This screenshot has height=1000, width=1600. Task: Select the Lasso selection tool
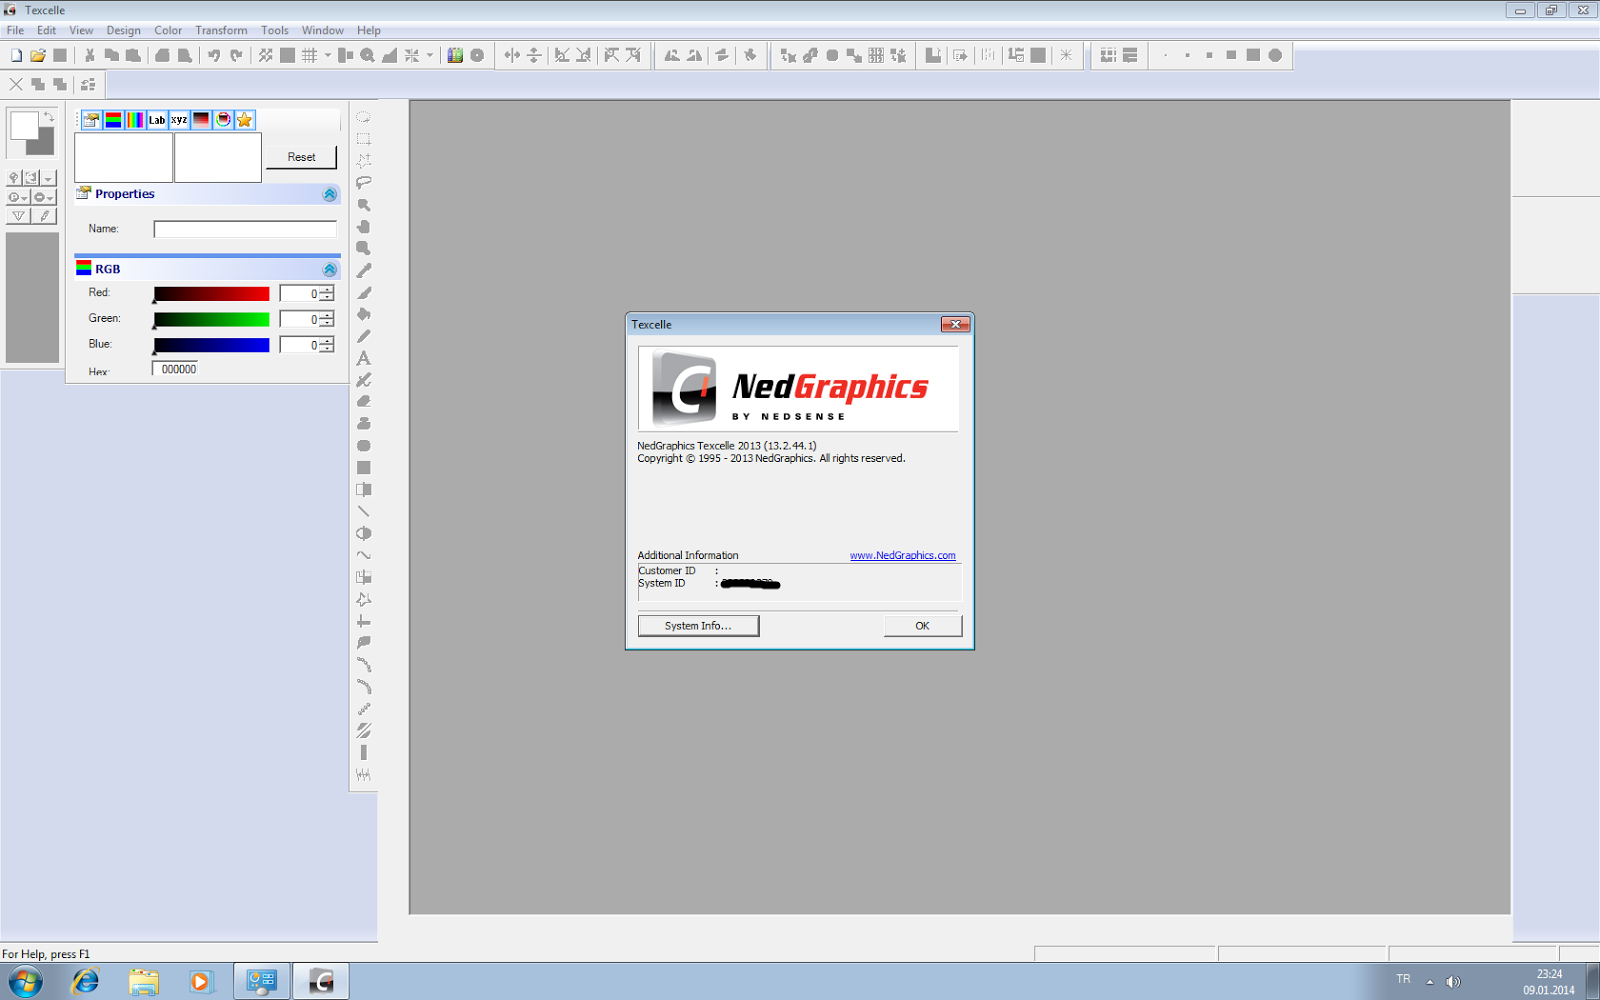click(364, 182)
